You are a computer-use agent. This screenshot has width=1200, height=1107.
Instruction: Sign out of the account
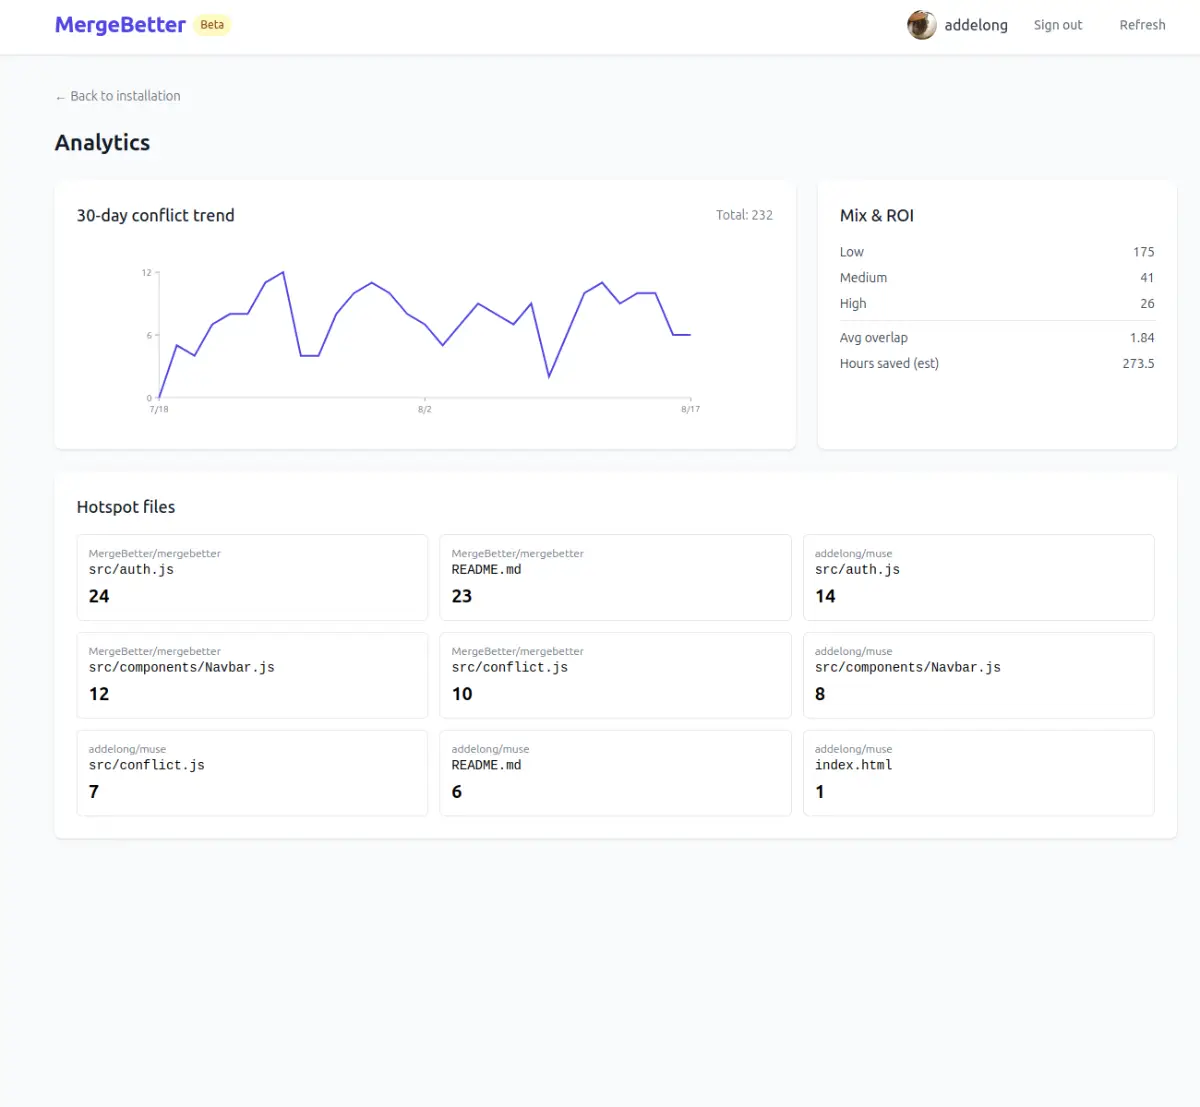(1057, 25)
